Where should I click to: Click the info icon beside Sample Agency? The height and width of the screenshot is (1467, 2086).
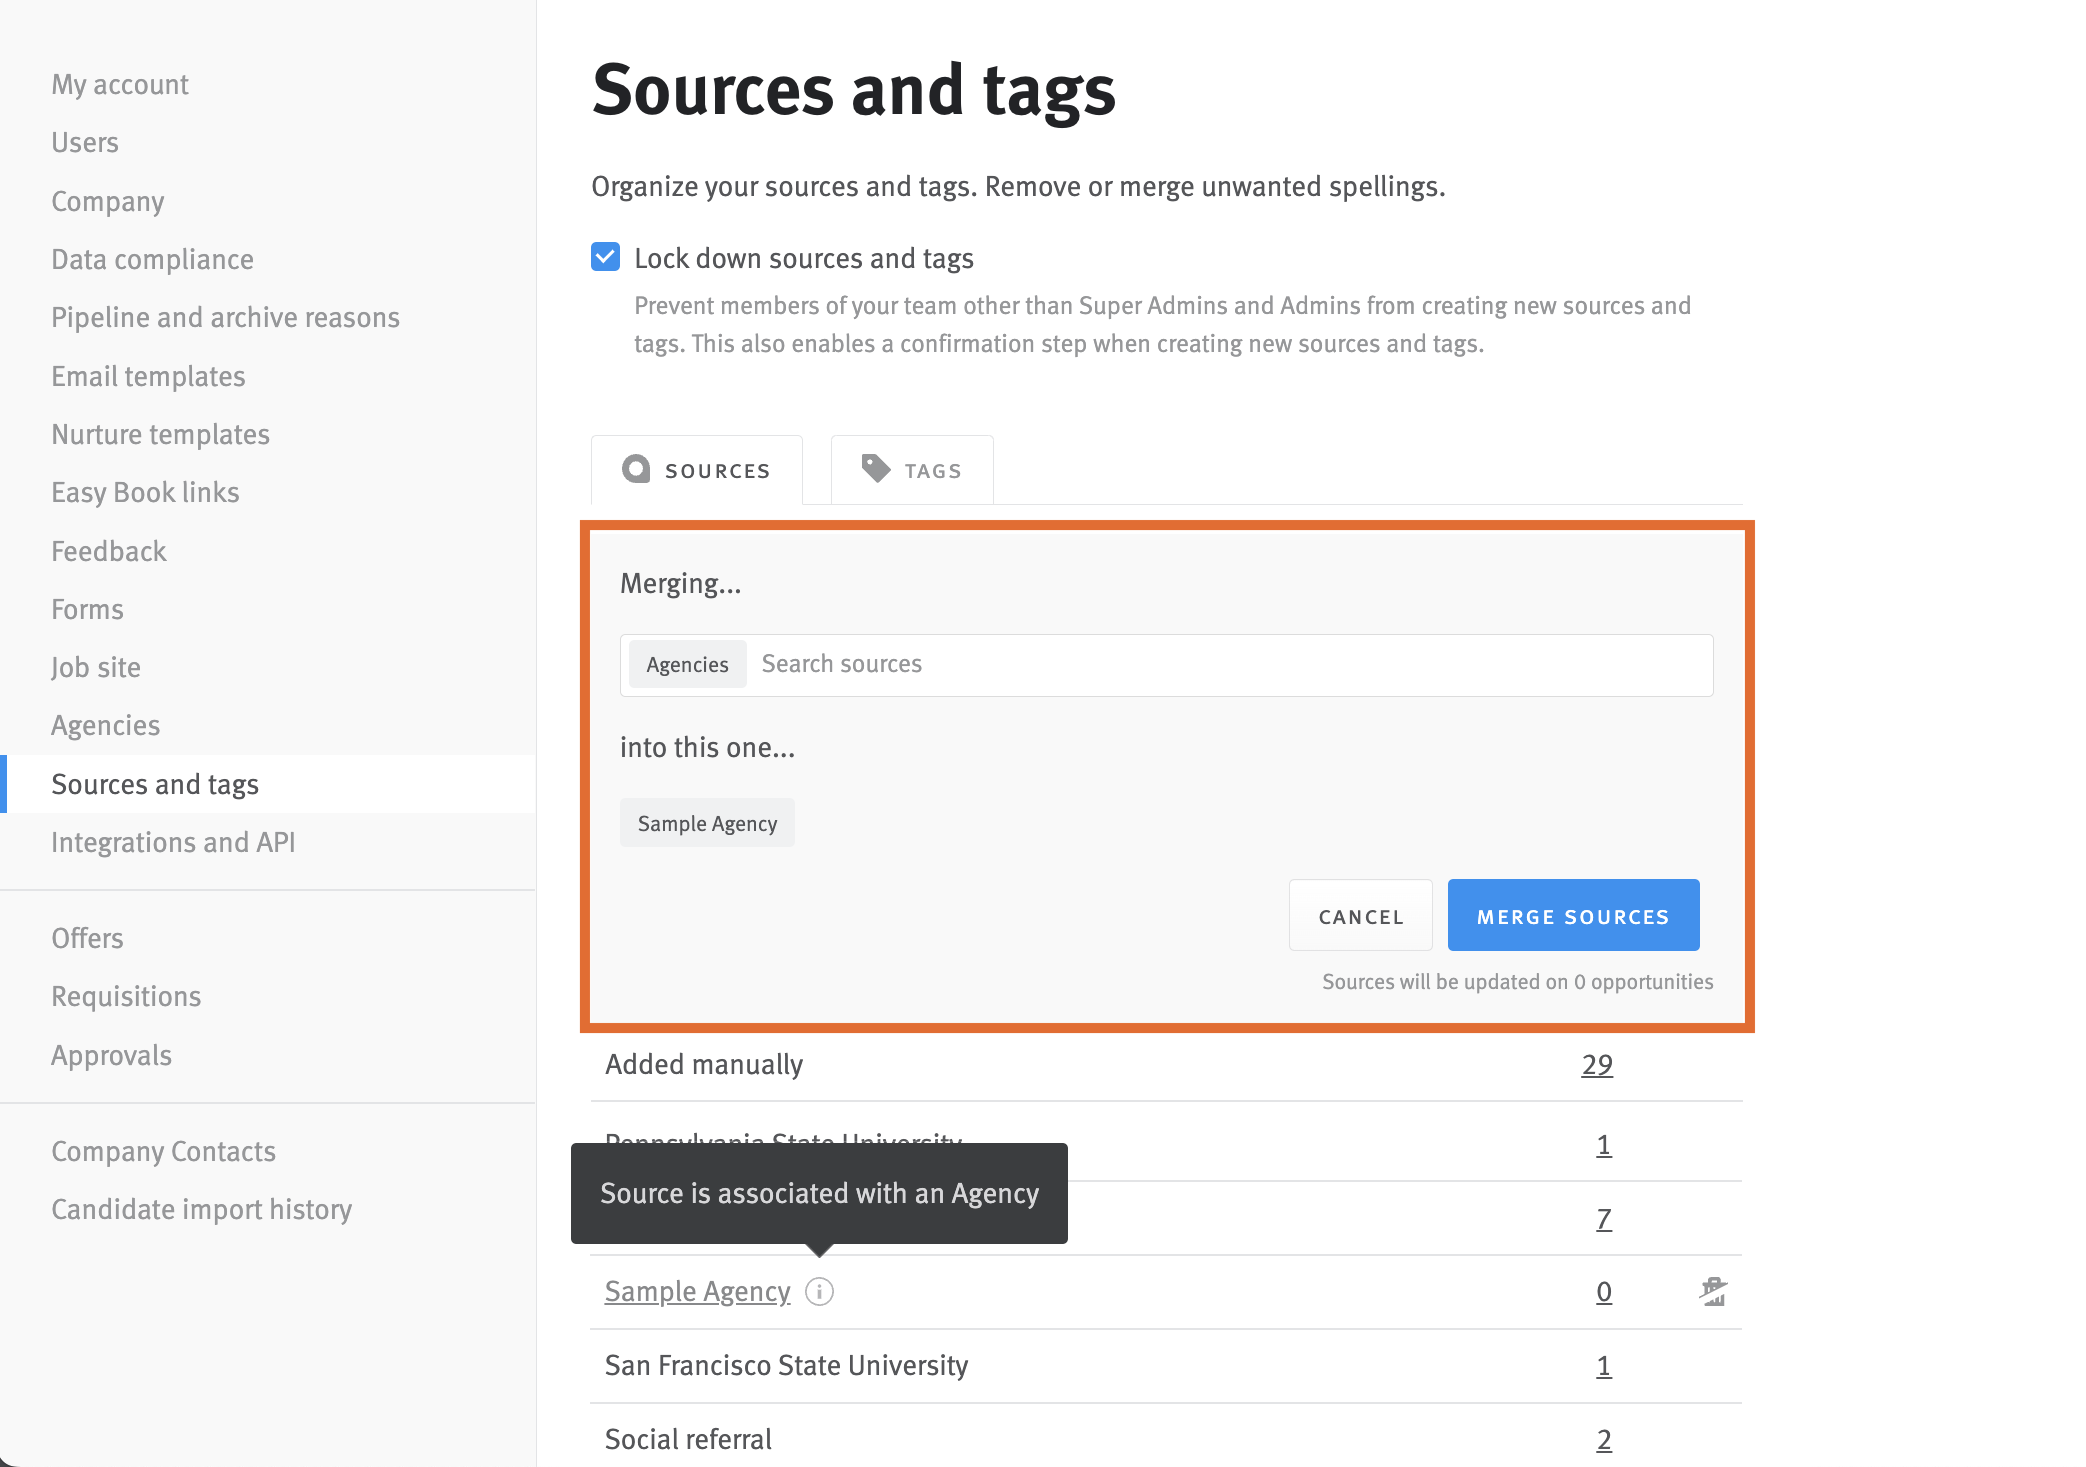pyautogui.click(x=820, y=1291)
